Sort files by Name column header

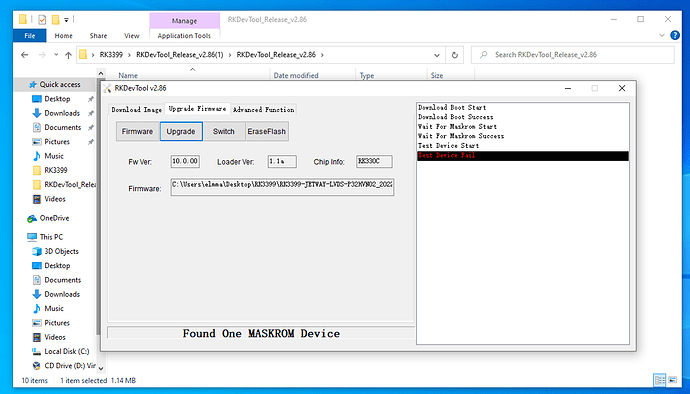(x=128, y=75)
